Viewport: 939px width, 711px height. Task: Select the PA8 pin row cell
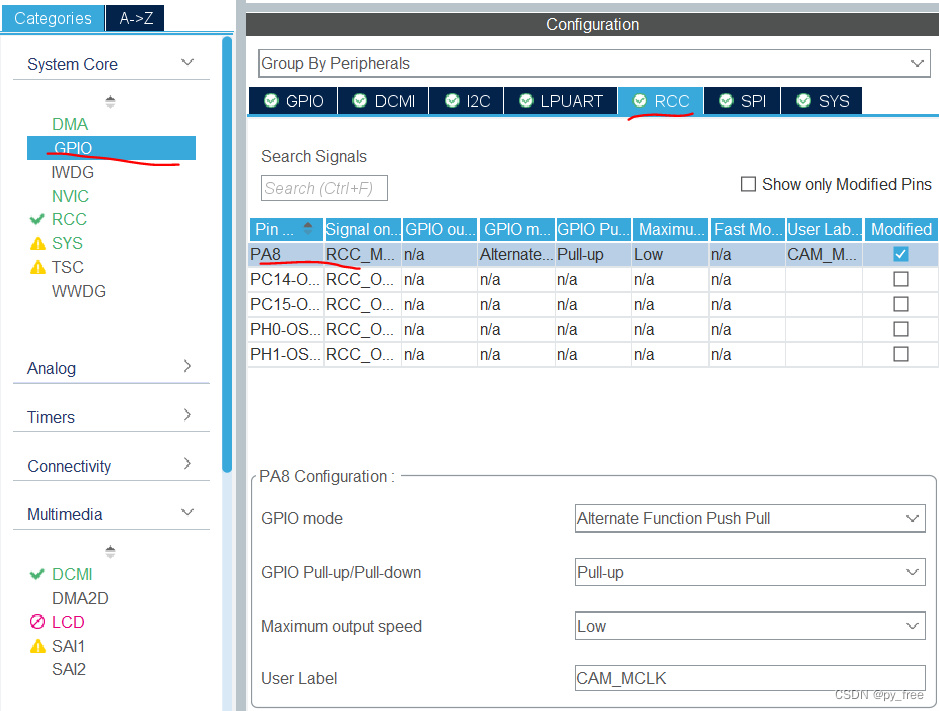click(x=286, y=254)
